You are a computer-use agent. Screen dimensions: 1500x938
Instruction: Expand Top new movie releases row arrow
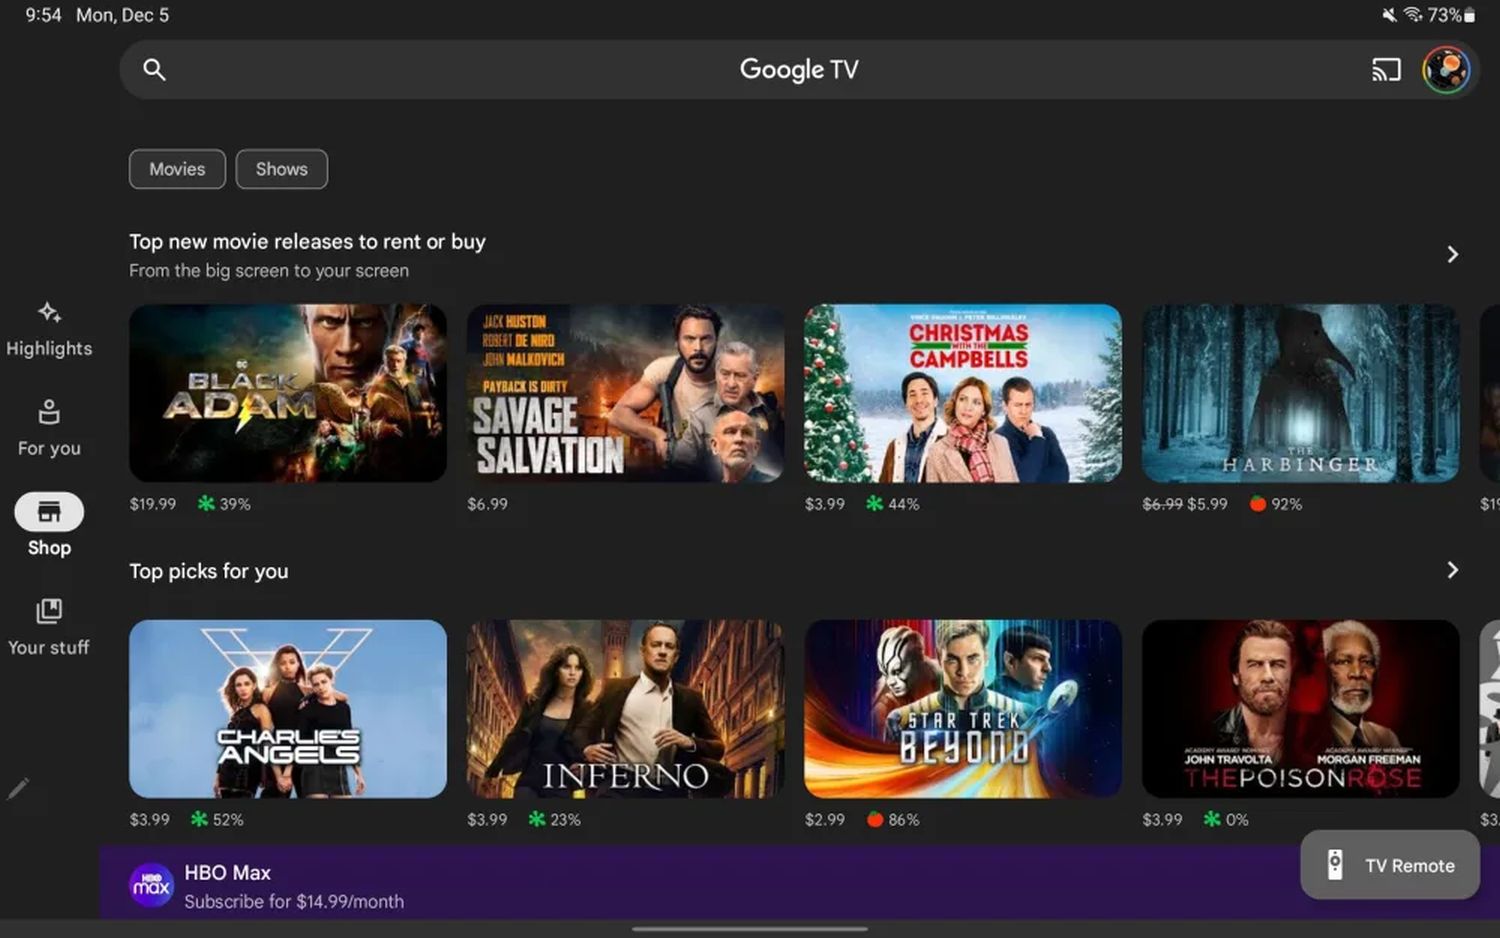[1452, 255]
